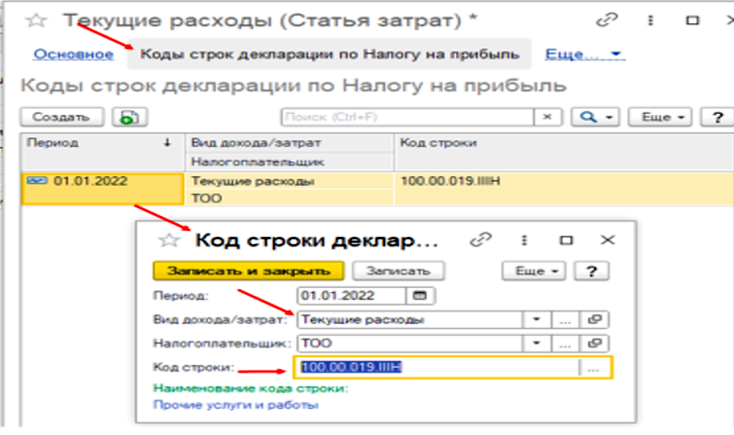The image size is (734, 435).
Task: Copy link icon in main window header
Action: [605, 20]
